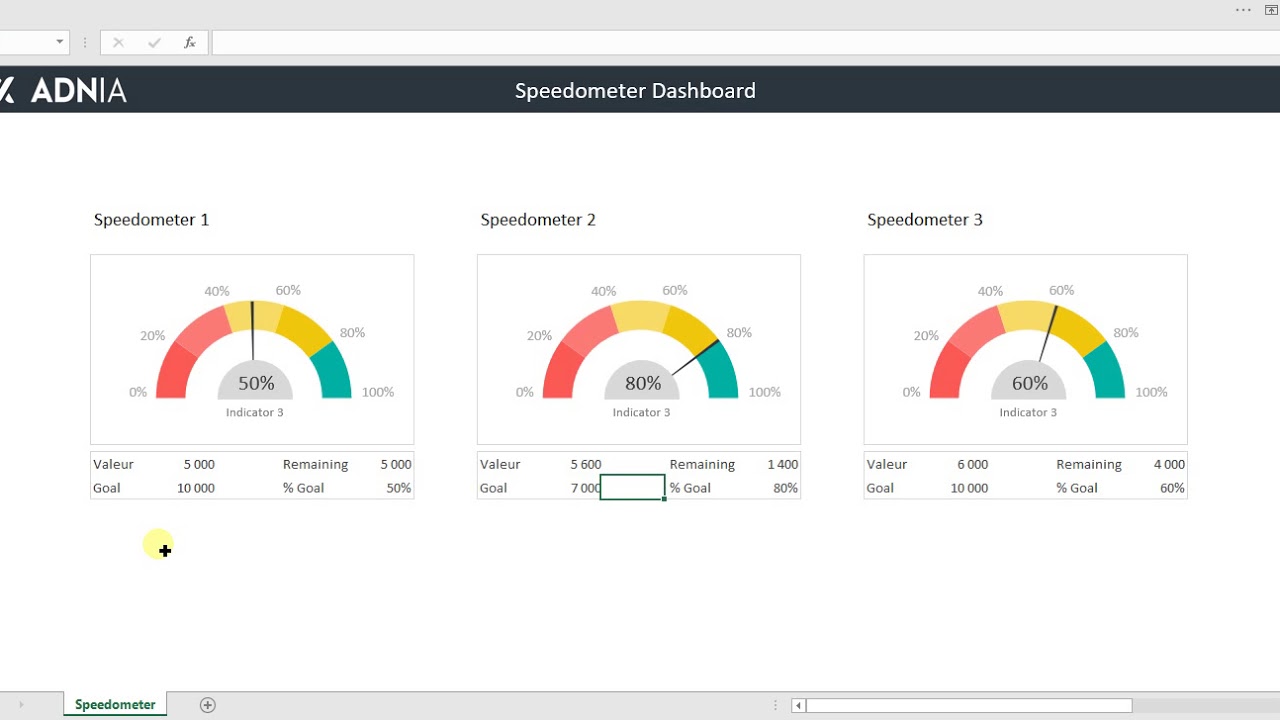The height and width of the screenshot is (720, 1280).
Task: Select Remaining label under Speedometer 2
Action: [x=703, y=465]
